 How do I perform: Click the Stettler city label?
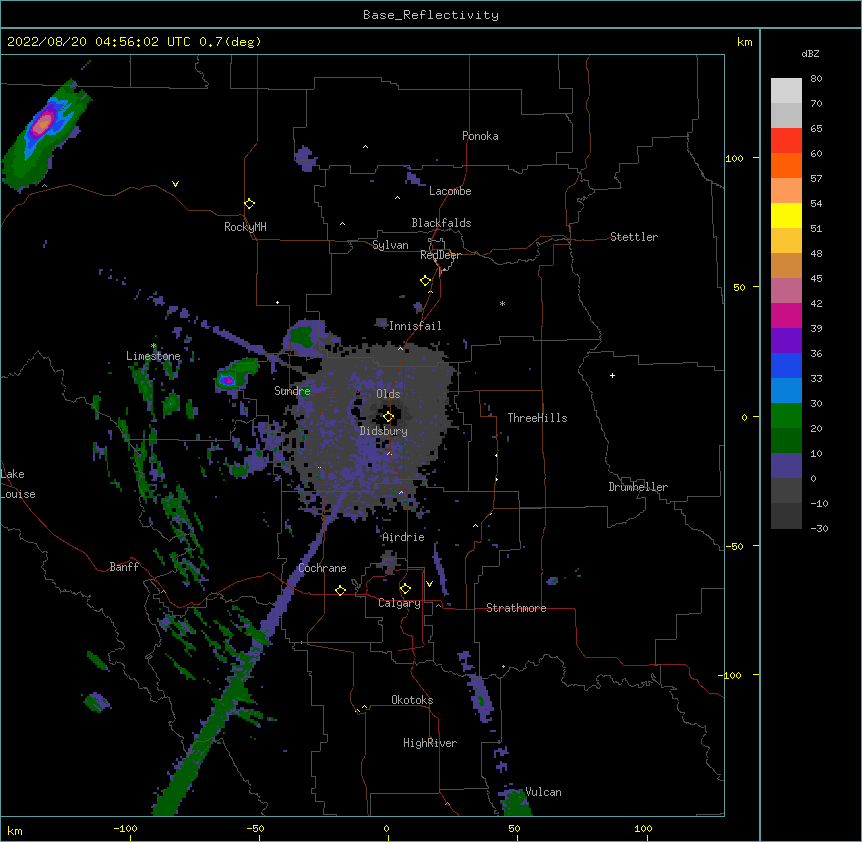pos(634,237)
